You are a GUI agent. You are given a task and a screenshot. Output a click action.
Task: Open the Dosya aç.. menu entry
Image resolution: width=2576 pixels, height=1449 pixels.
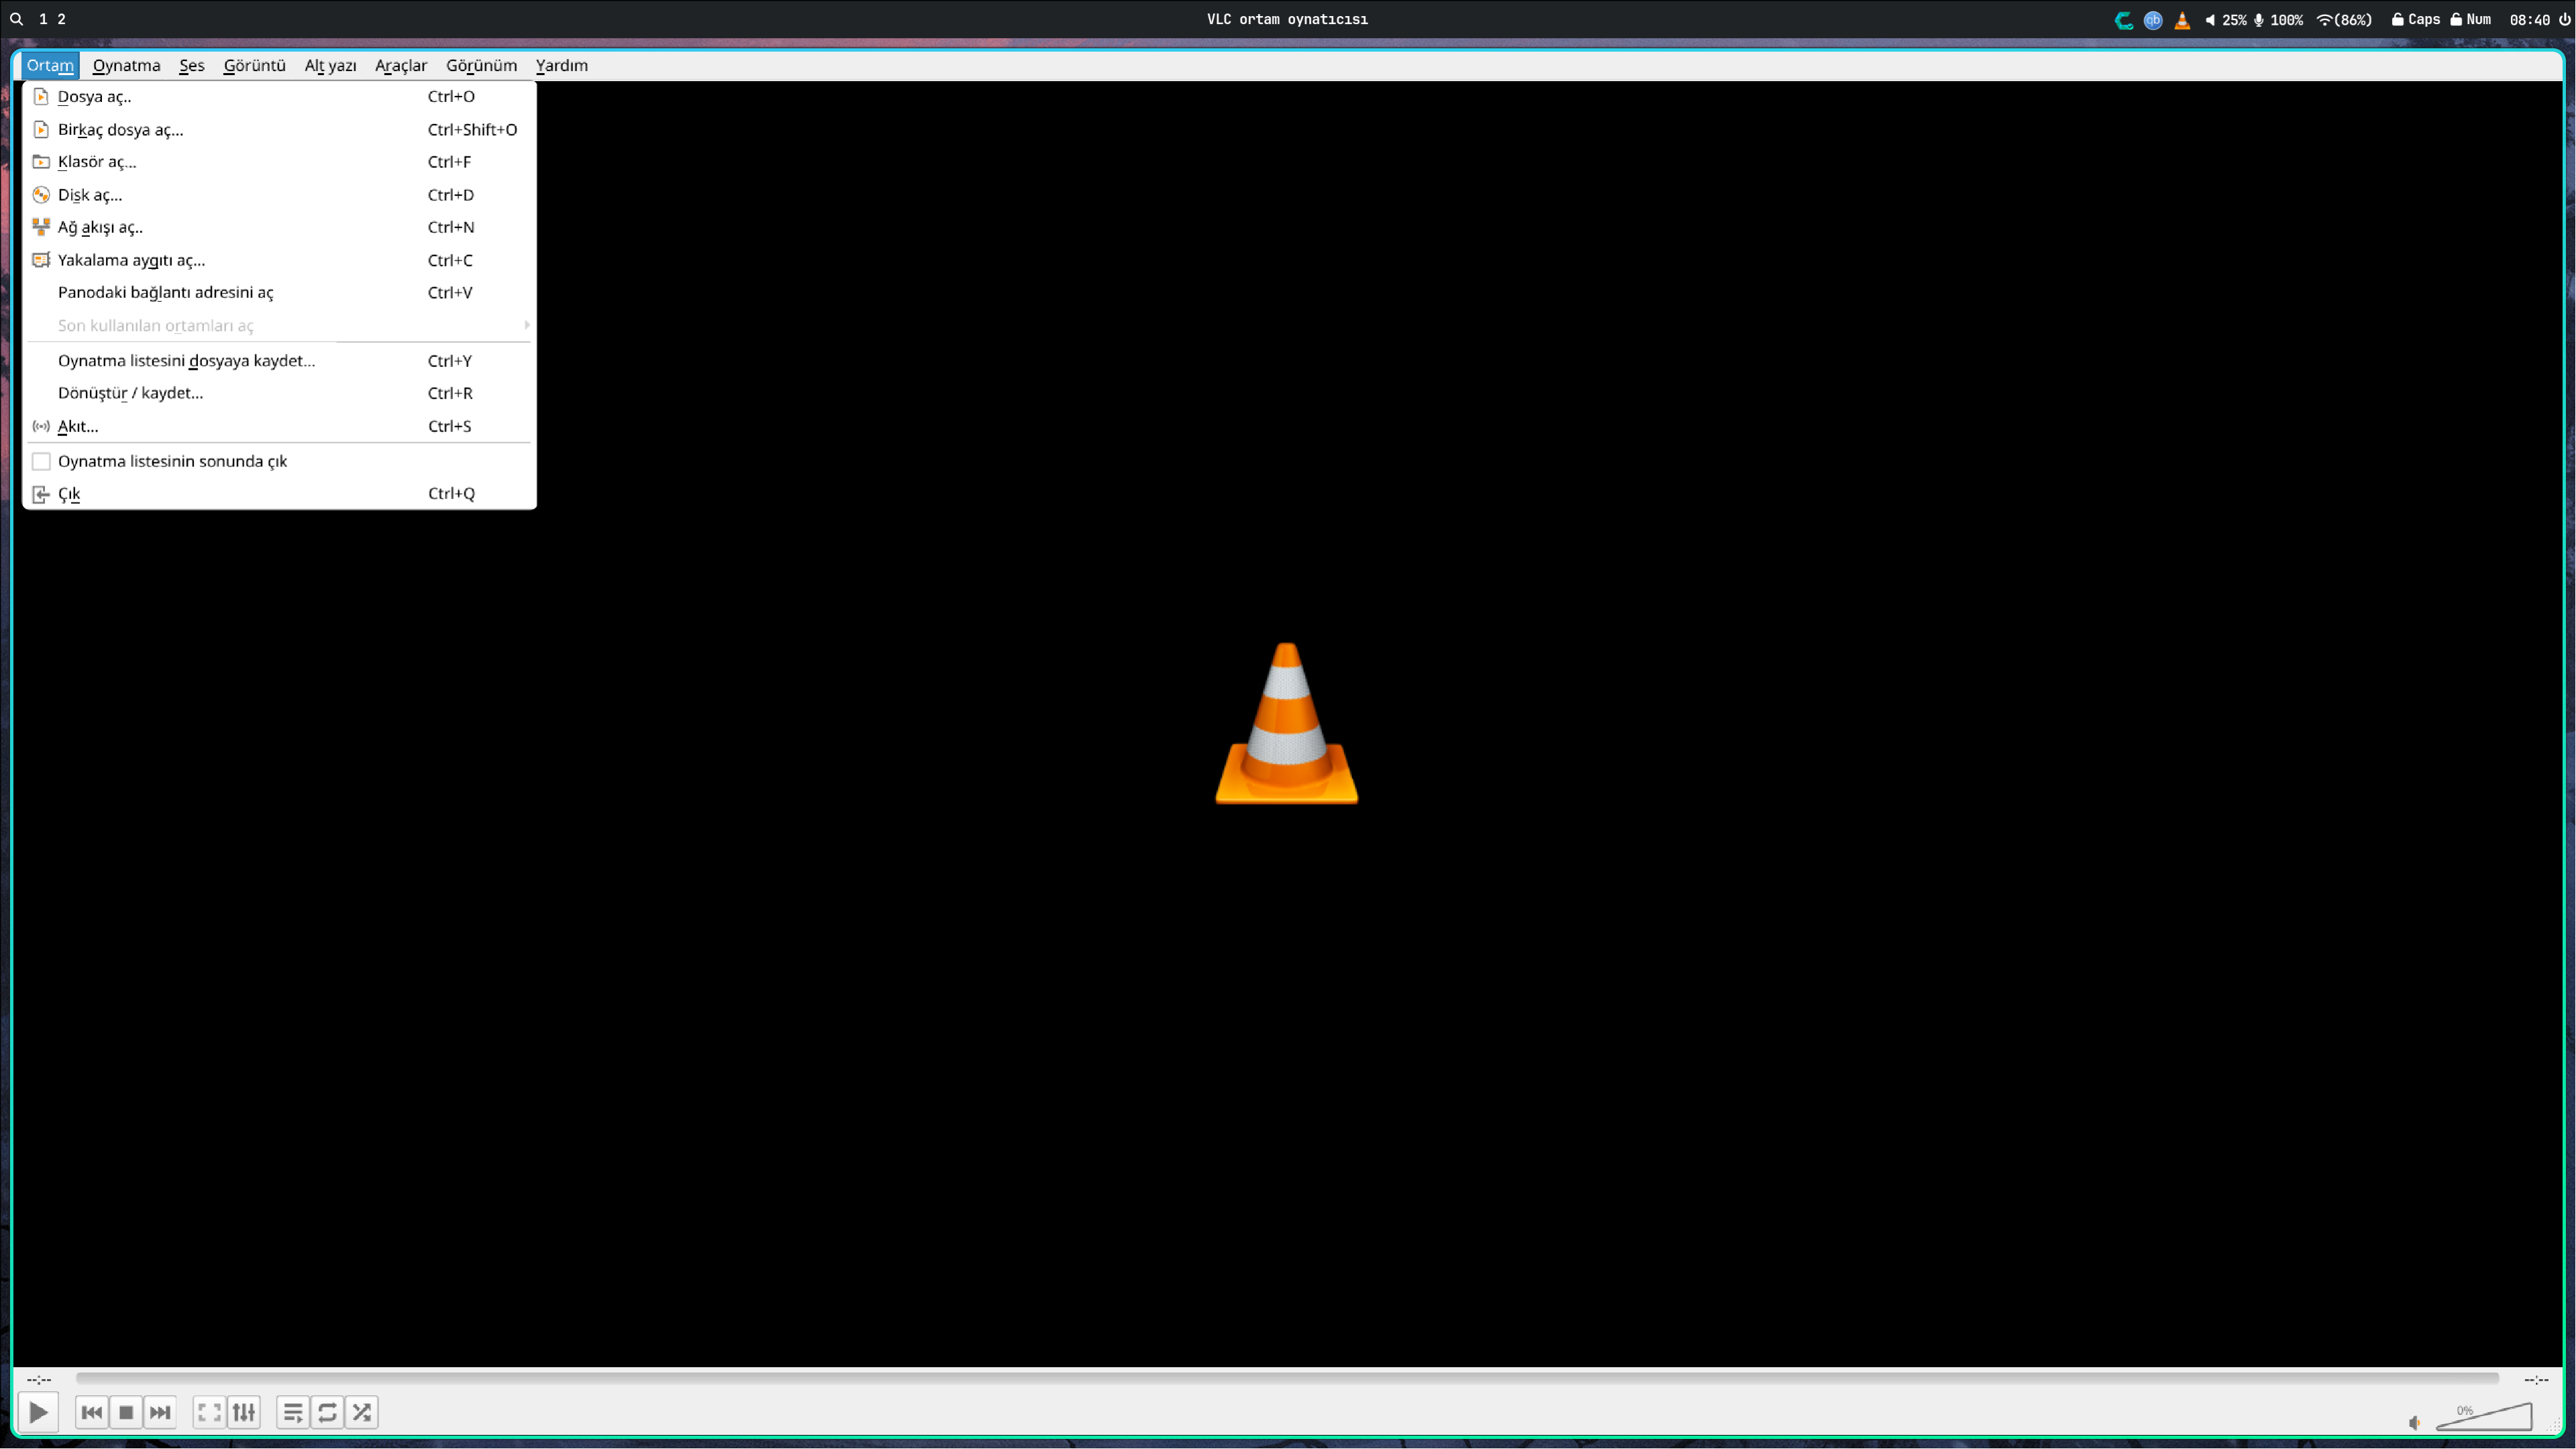pyautogui.click(x=279, y=97)
